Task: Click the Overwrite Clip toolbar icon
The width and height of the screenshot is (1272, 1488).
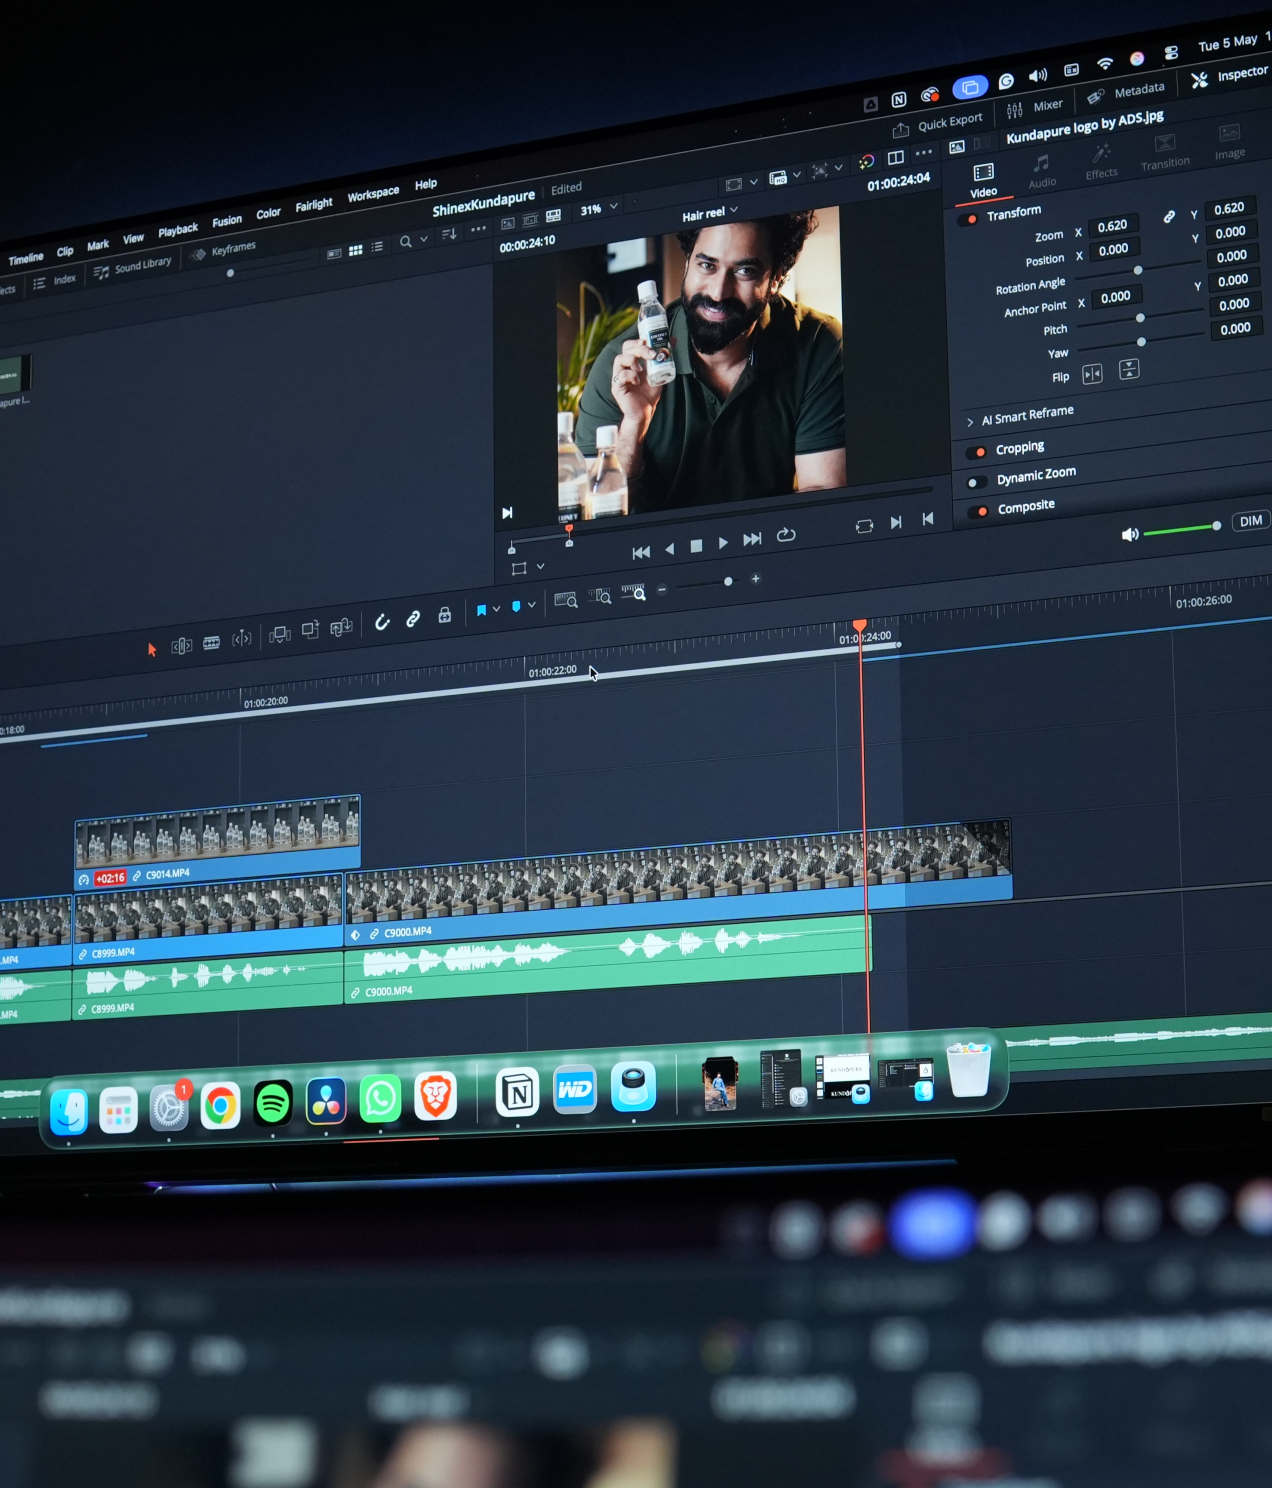Action: (310, 630)
